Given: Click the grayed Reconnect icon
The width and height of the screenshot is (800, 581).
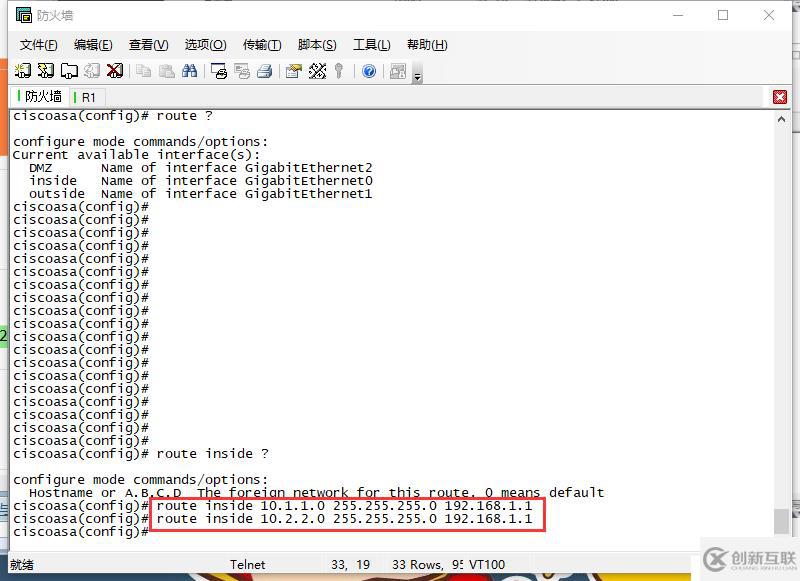Looking at the screenshot, I should coord(92,71).
